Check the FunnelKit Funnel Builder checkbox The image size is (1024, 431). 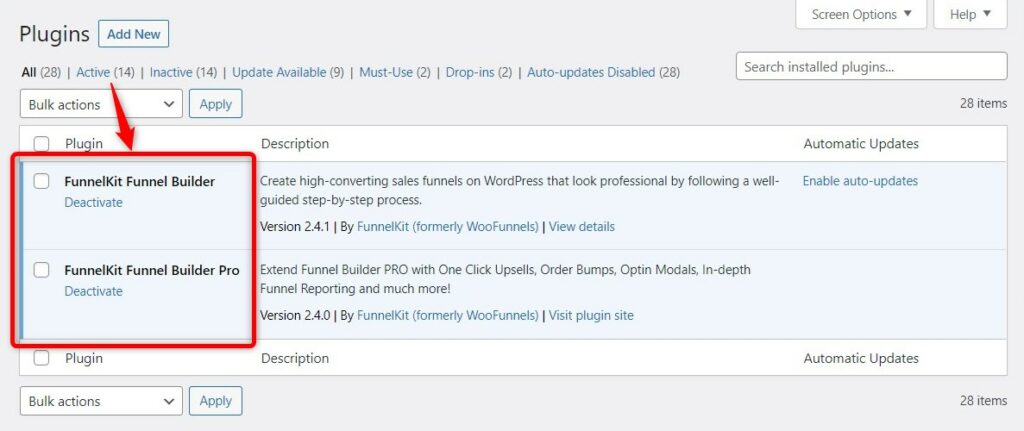[x=42, y=182]
